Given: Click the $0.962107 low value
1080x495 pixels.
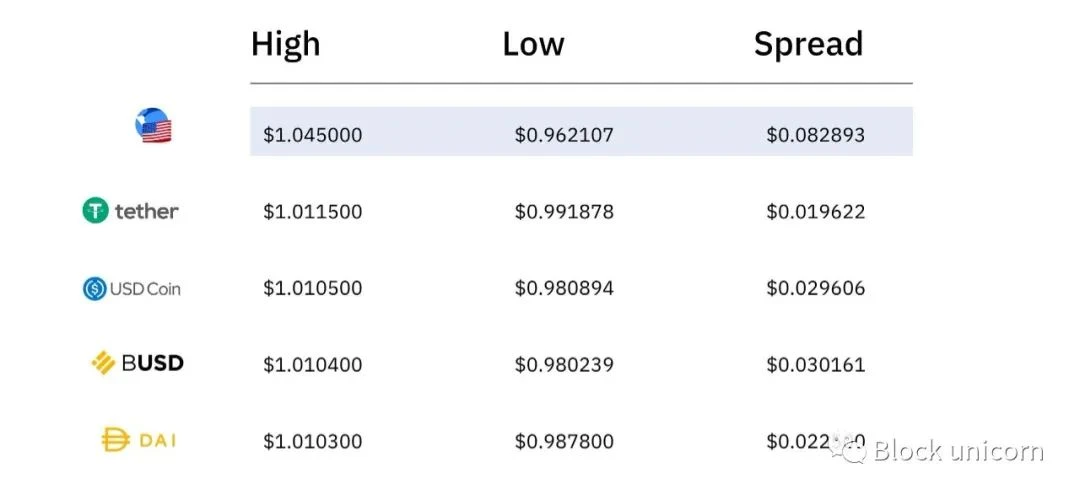Looking at the screenshot, I should click(564, 134).
